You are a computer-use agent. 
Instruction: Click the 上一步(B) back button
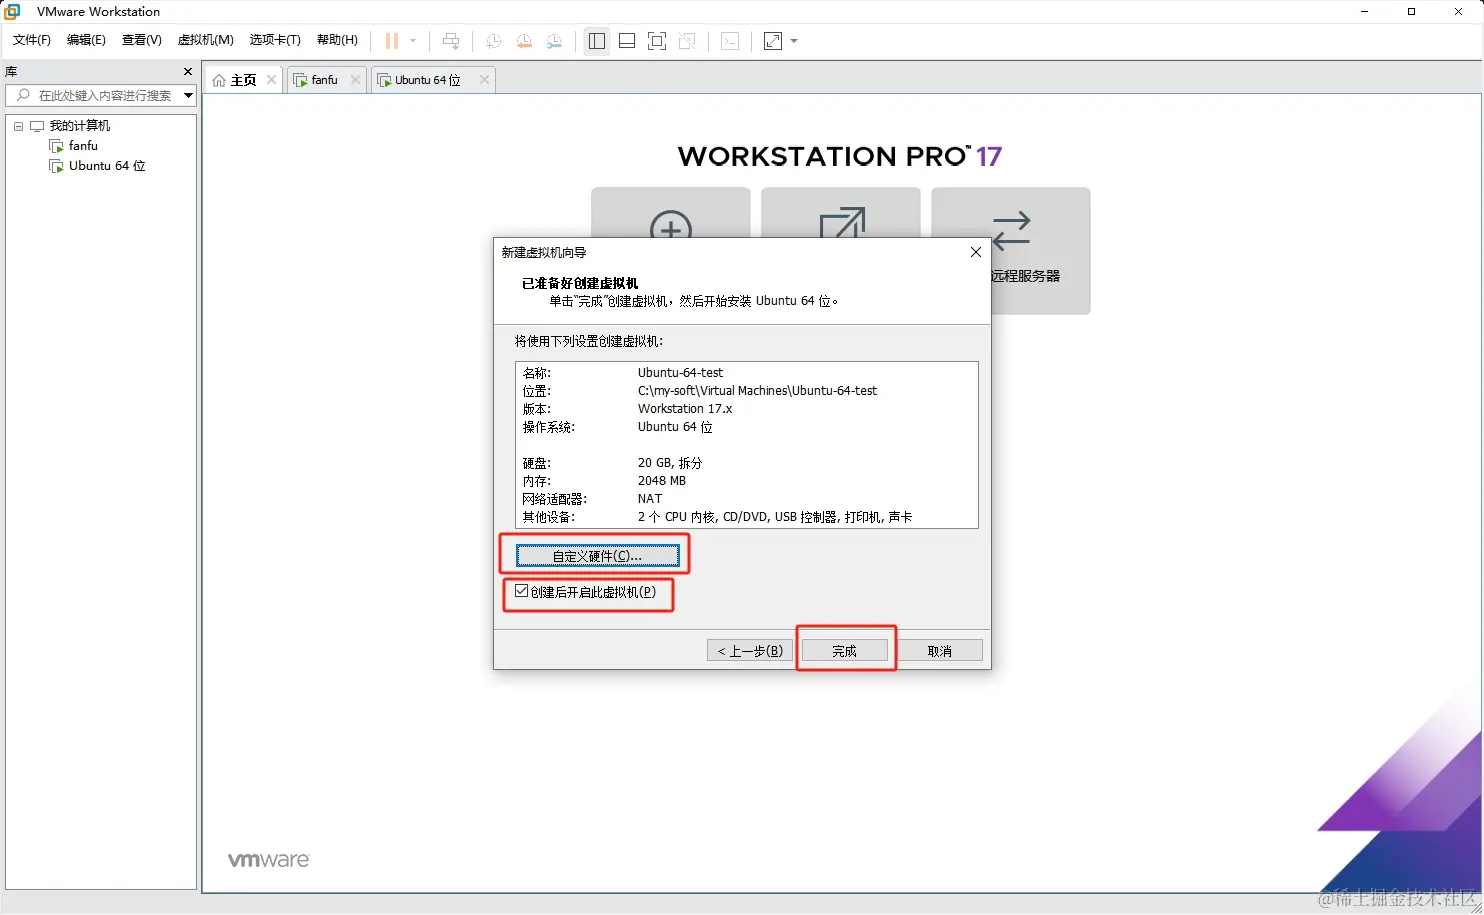click(750, 651)
